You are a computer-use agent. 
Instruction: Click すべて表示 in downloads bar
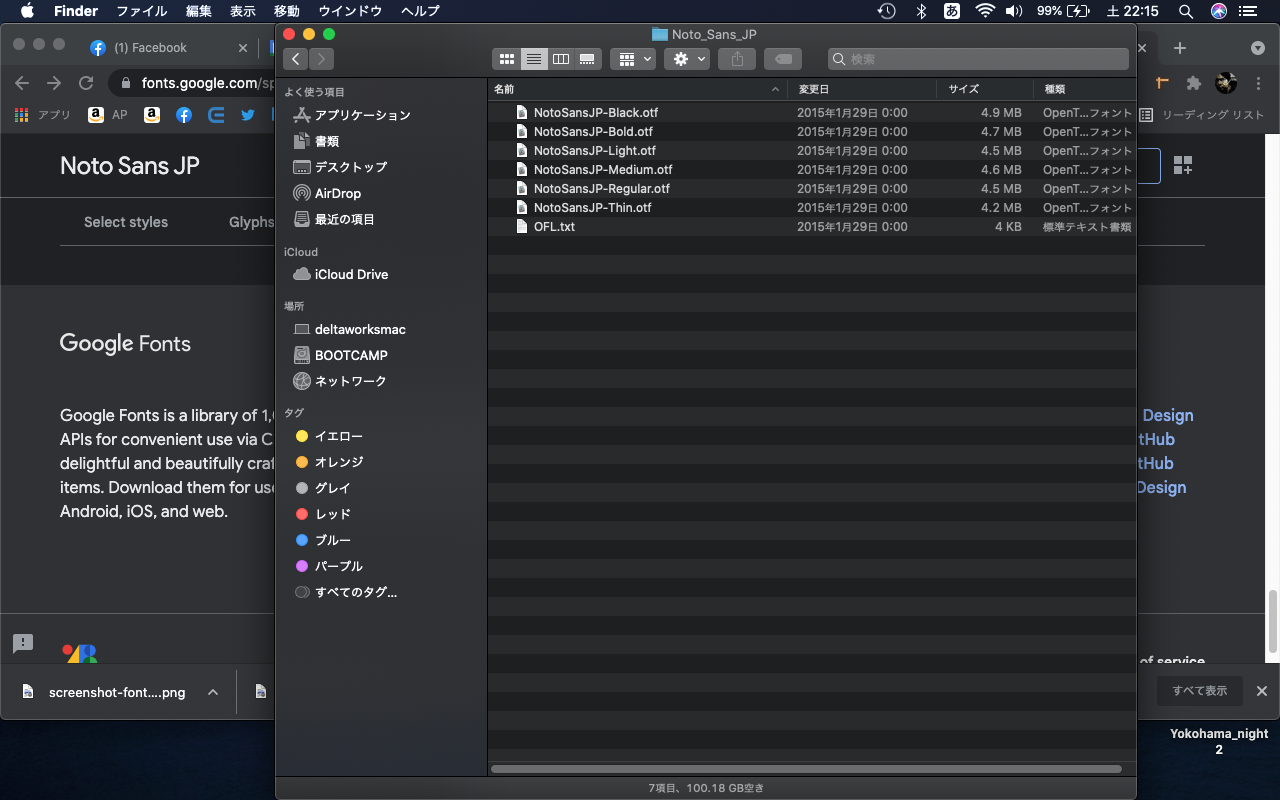(x=1200, y=691)
